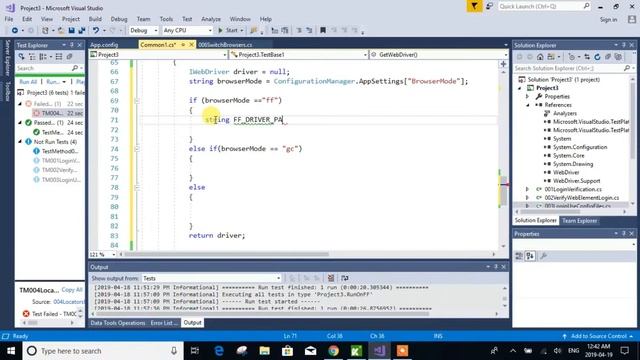The image size is (640, 360).
Task: Open the GetWebDriver() member dropdown
Action: (439, 54)
